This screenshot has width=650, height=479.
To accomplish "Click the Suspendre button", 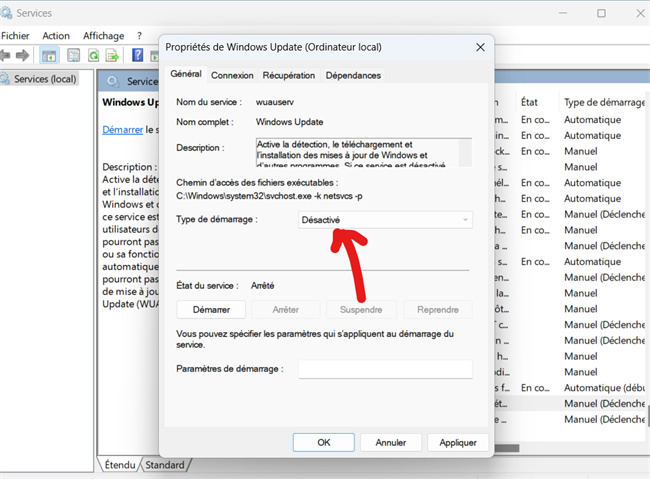I will pos(361,310).
